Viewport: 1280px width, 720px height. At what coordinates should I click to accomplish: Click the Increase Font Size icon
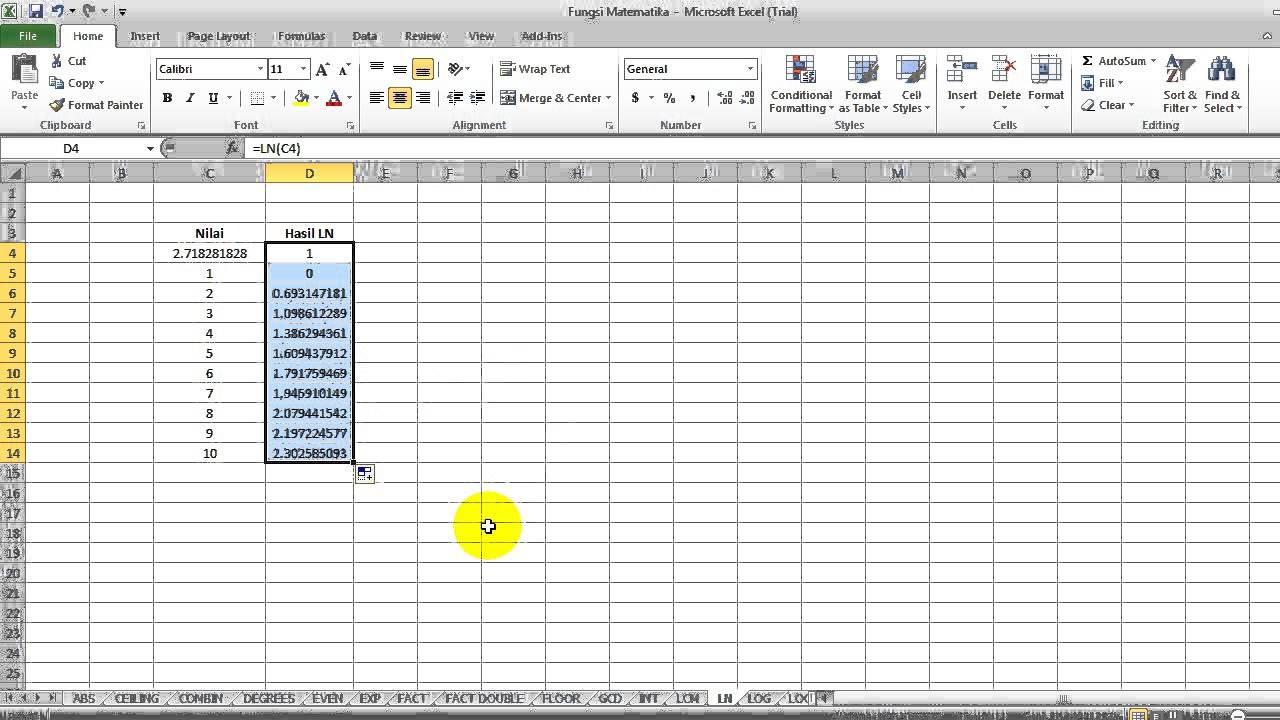point(322,69)
